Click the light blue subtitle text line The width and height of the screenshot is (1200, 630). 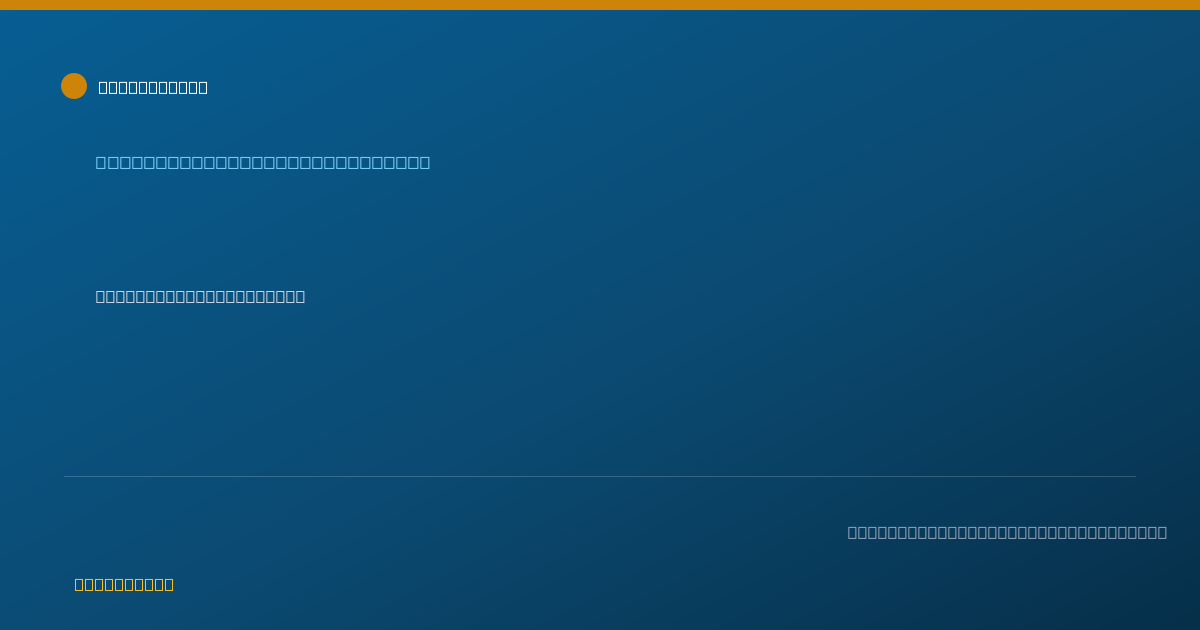[x=263, y=162]
